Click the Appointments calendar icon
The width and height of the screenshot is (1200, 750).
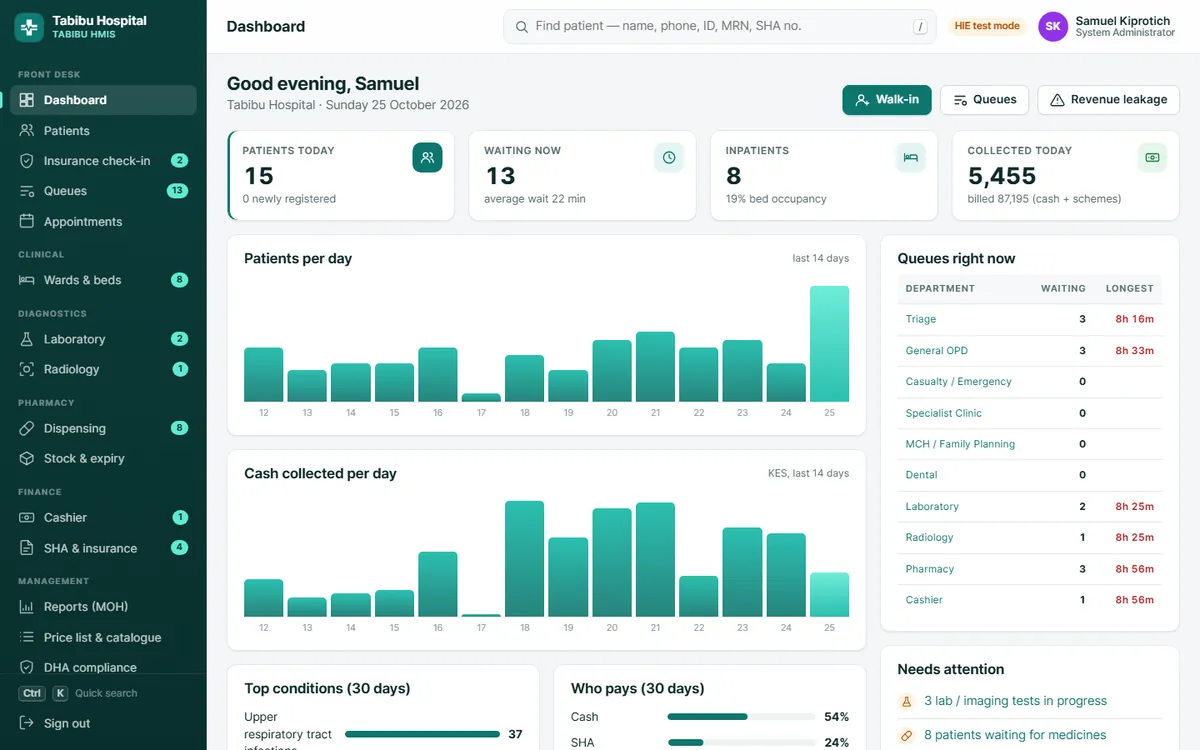27,221
